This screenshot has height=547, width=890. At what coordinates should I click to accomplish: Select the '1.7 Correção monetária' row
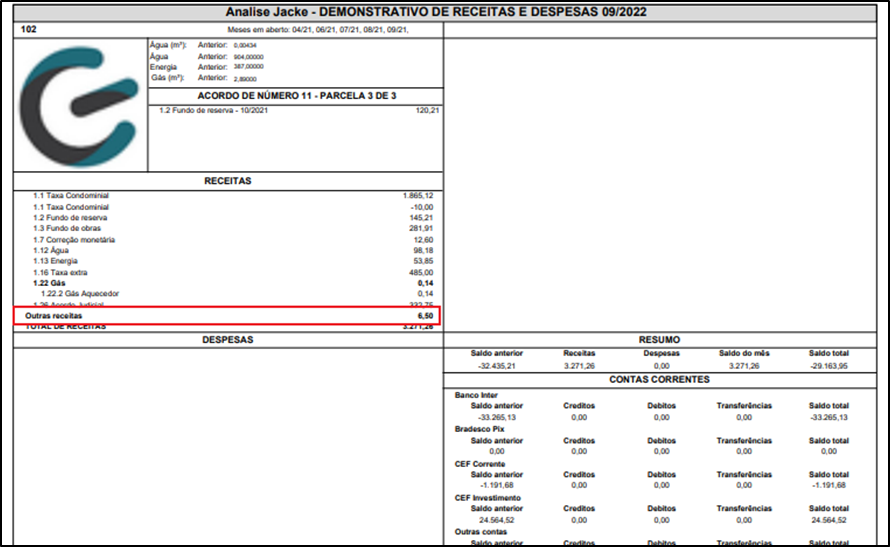point(233,240)
